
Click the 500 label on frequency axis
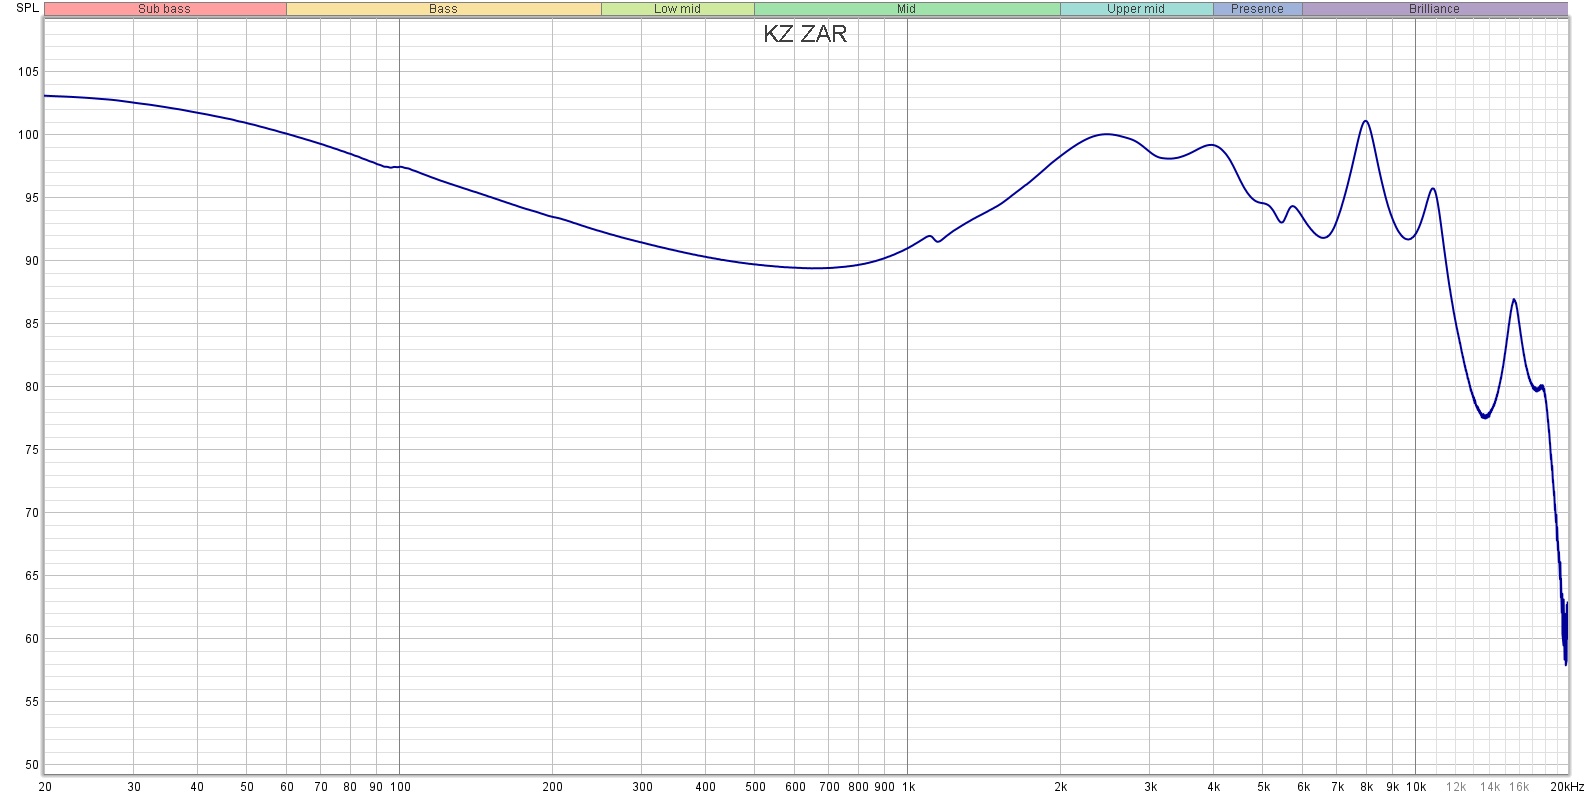point(755,787)
